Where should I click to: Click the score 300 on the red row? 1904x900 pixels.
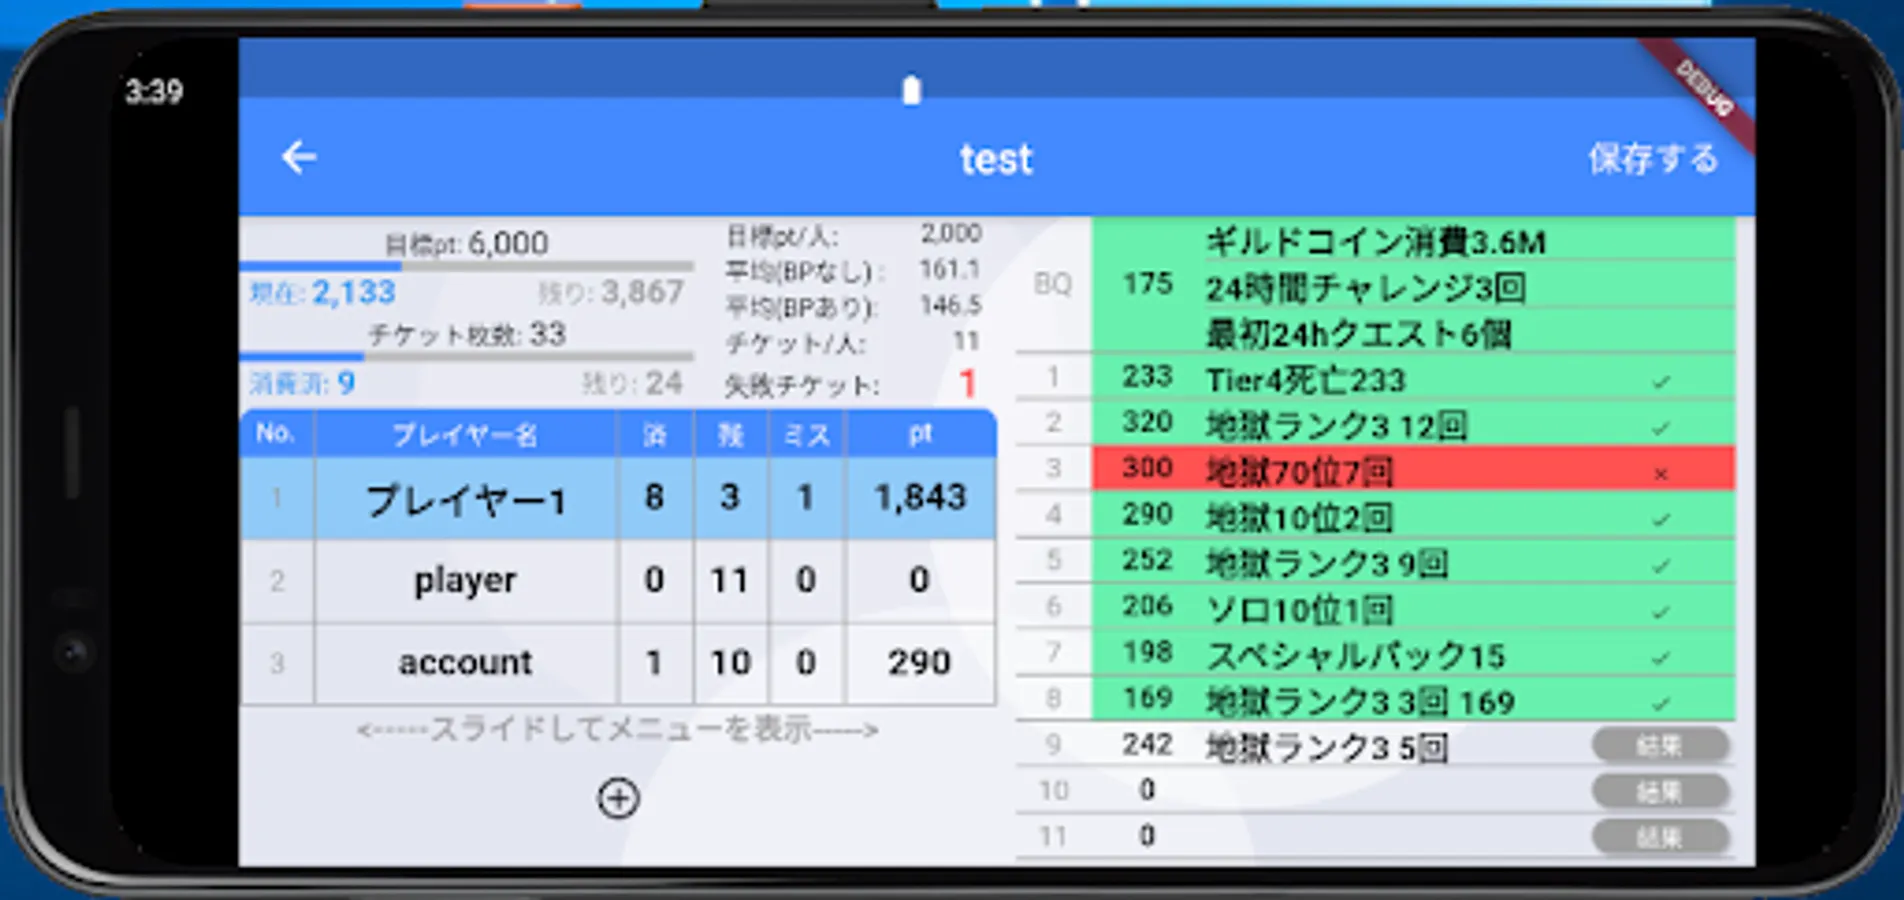click(1147, 467)
